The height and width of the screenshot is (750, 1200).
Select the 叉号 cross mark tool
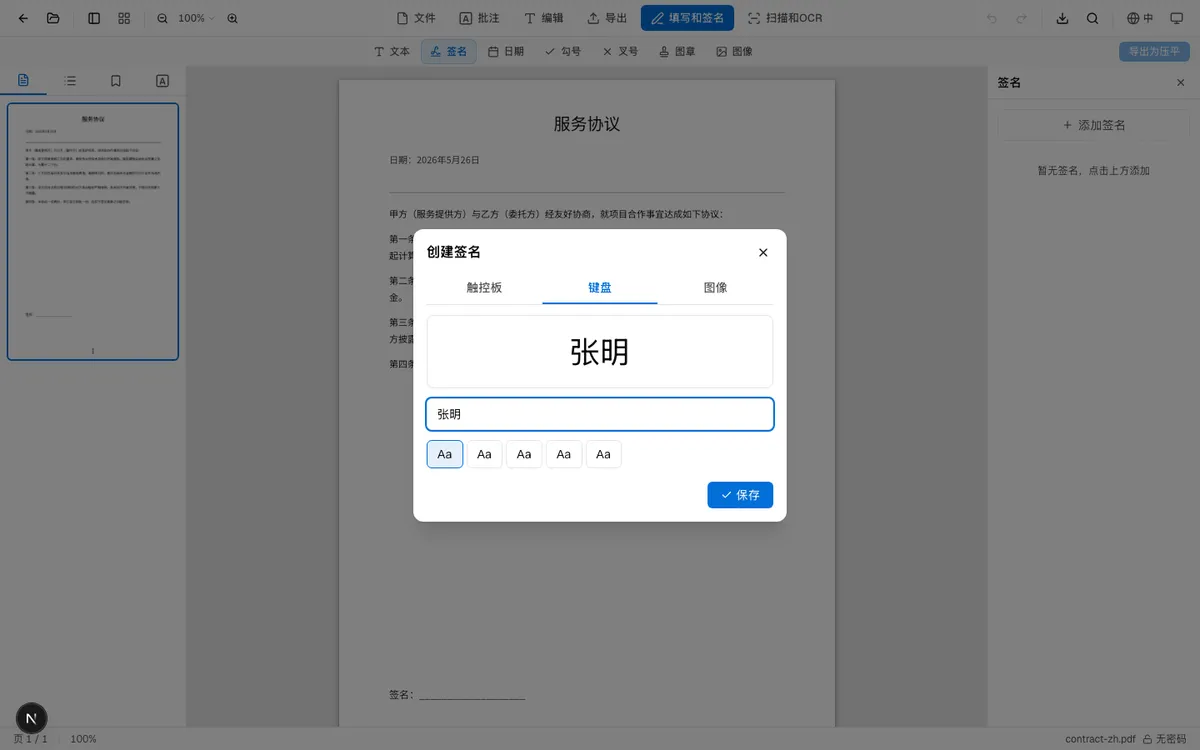click(x=620, y=51)
